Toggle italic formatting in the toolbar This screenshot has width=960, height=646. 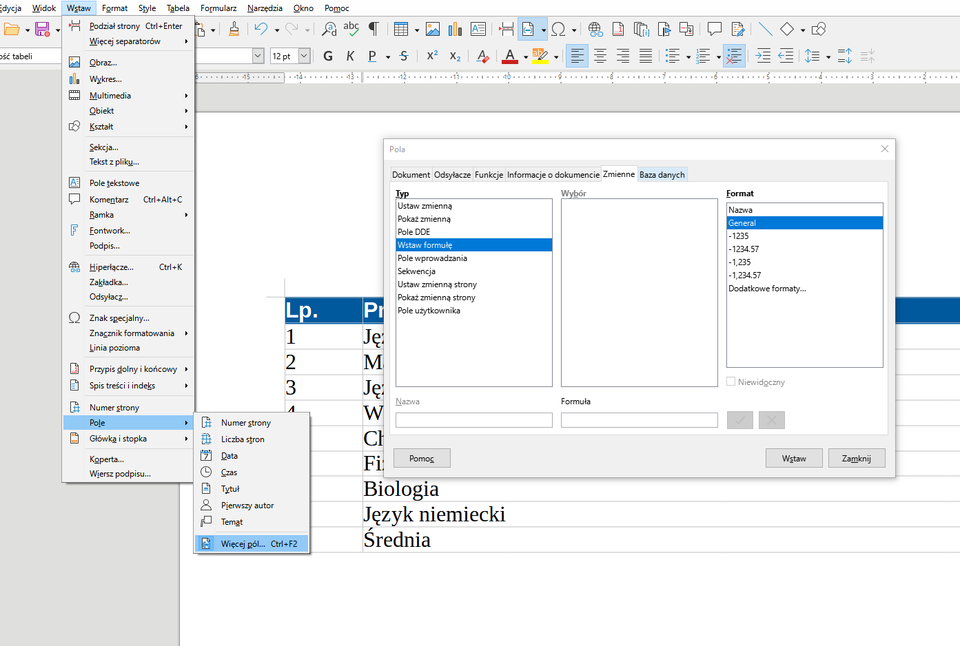pyautogui.click(x=349, y=56)
